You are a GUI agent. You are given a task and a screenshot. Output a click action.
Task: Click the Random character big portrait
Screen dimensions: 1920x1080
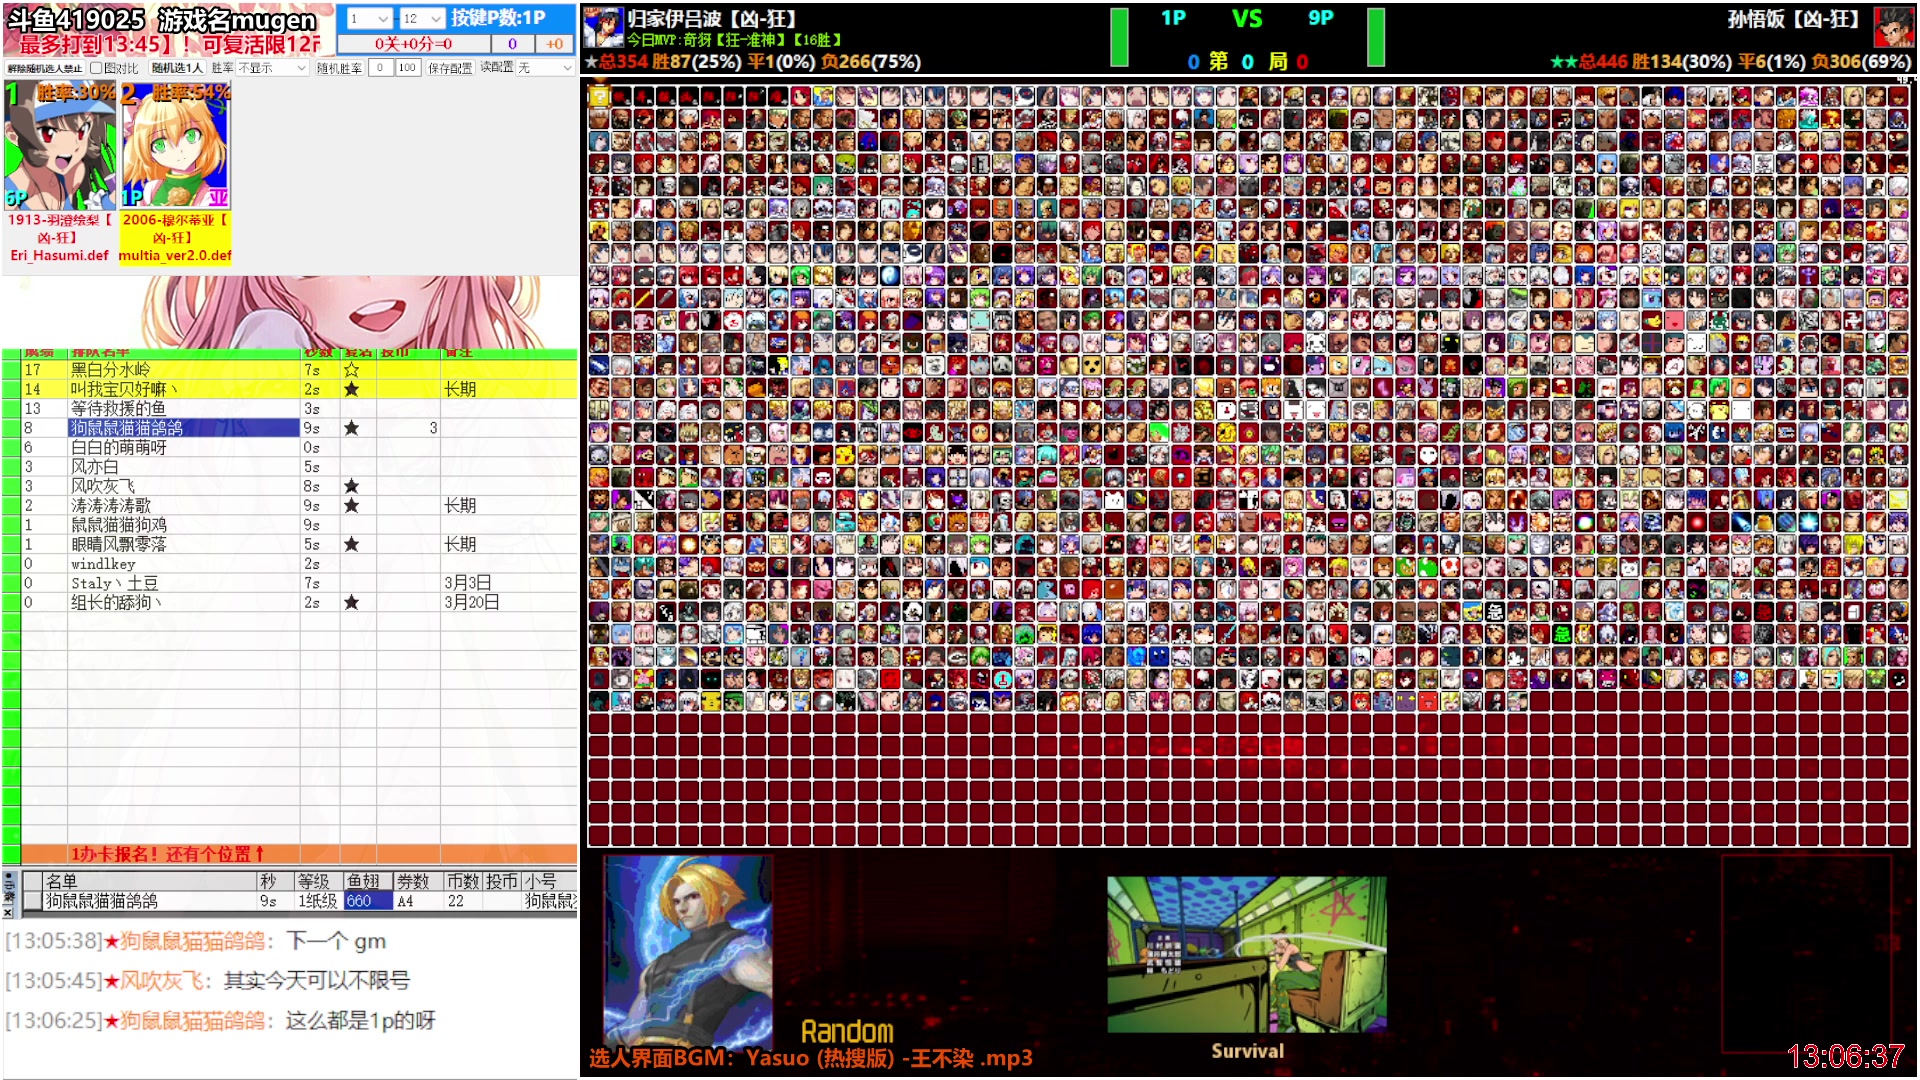688,950
